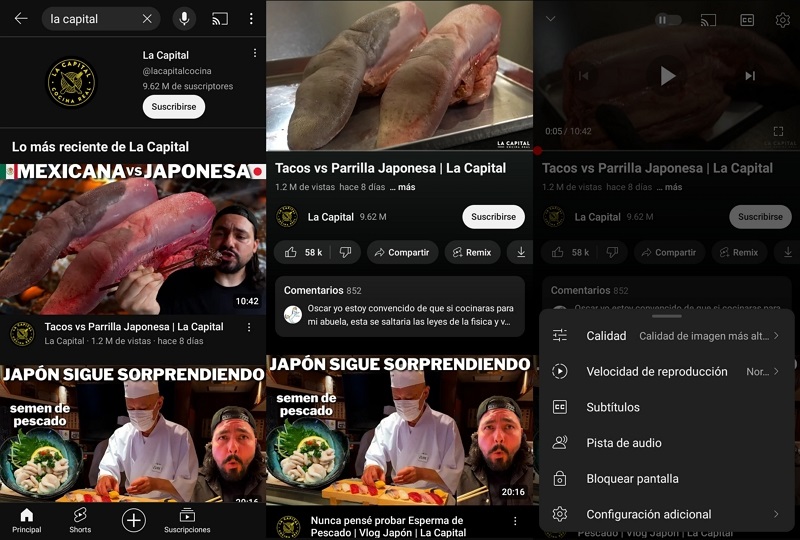Tap the cast icon in video player
Viewport: 800px width, 540px height.
point(708,20)
